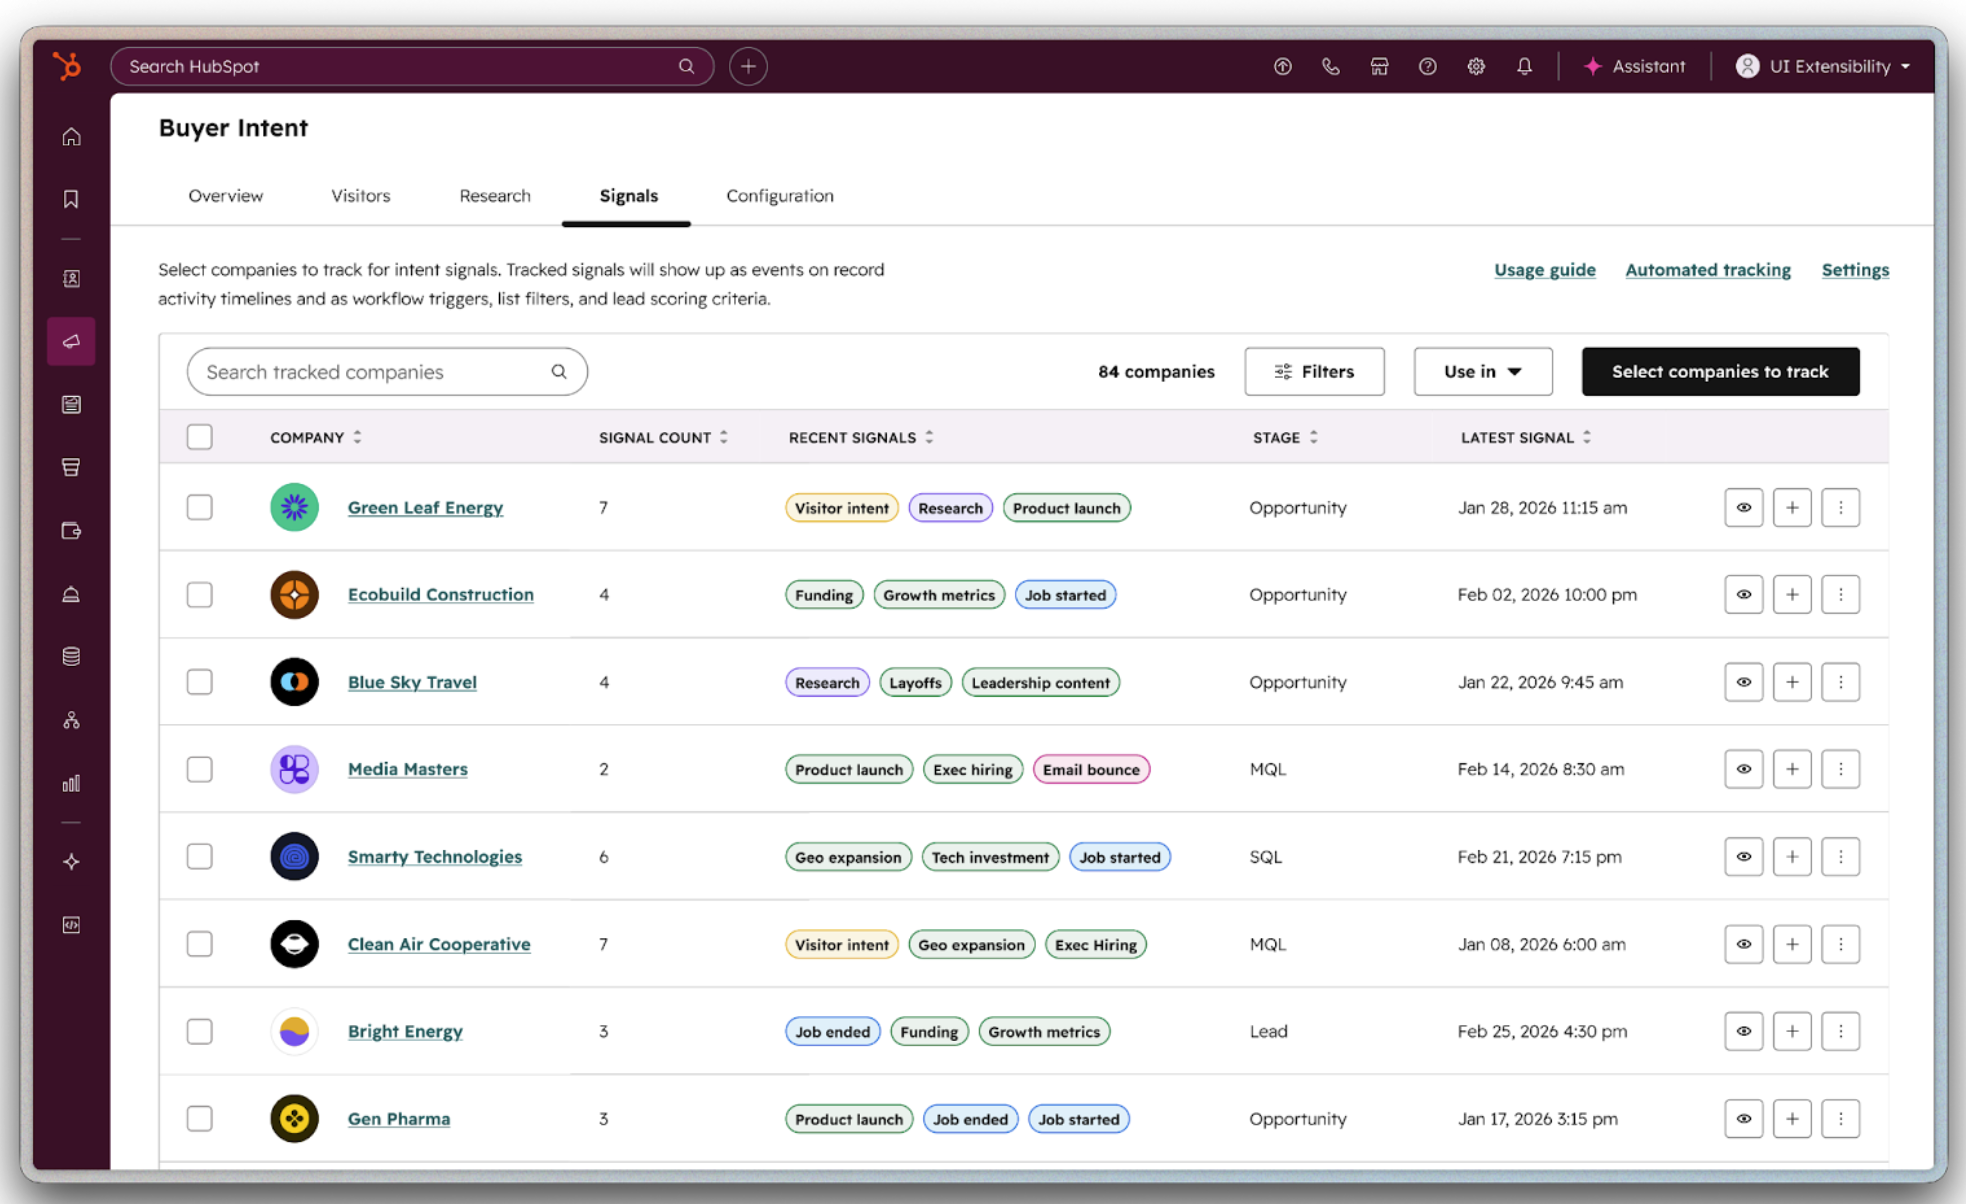Open the marketplace storefront icon
The image size is (1966, 1204).
pos(1379,66)
